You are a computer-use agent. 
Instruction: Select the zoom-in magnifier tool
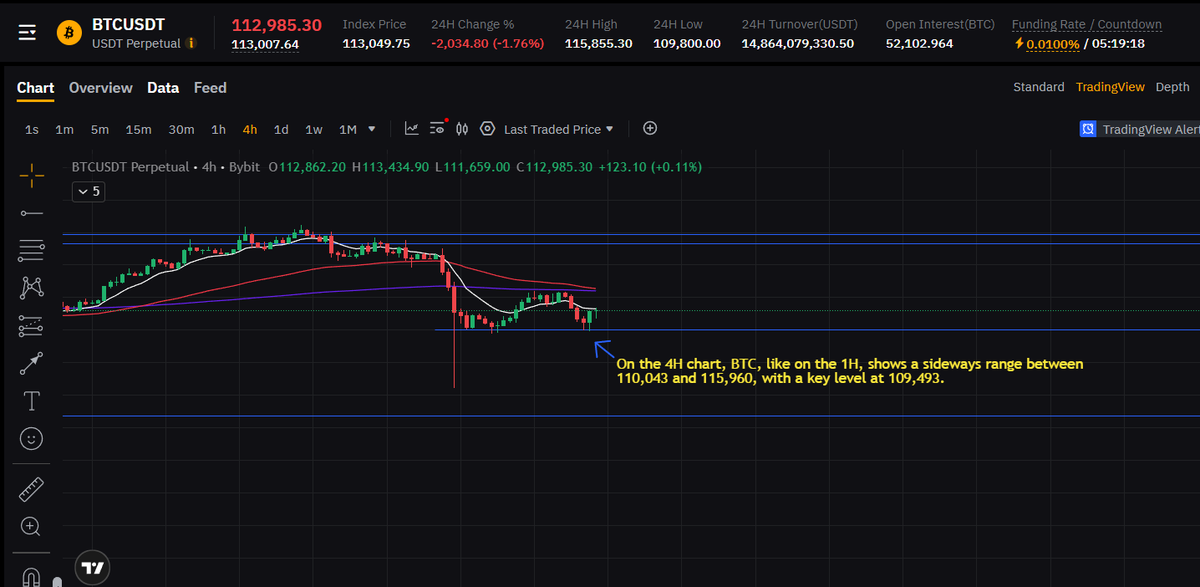click(x=32, y=526)
